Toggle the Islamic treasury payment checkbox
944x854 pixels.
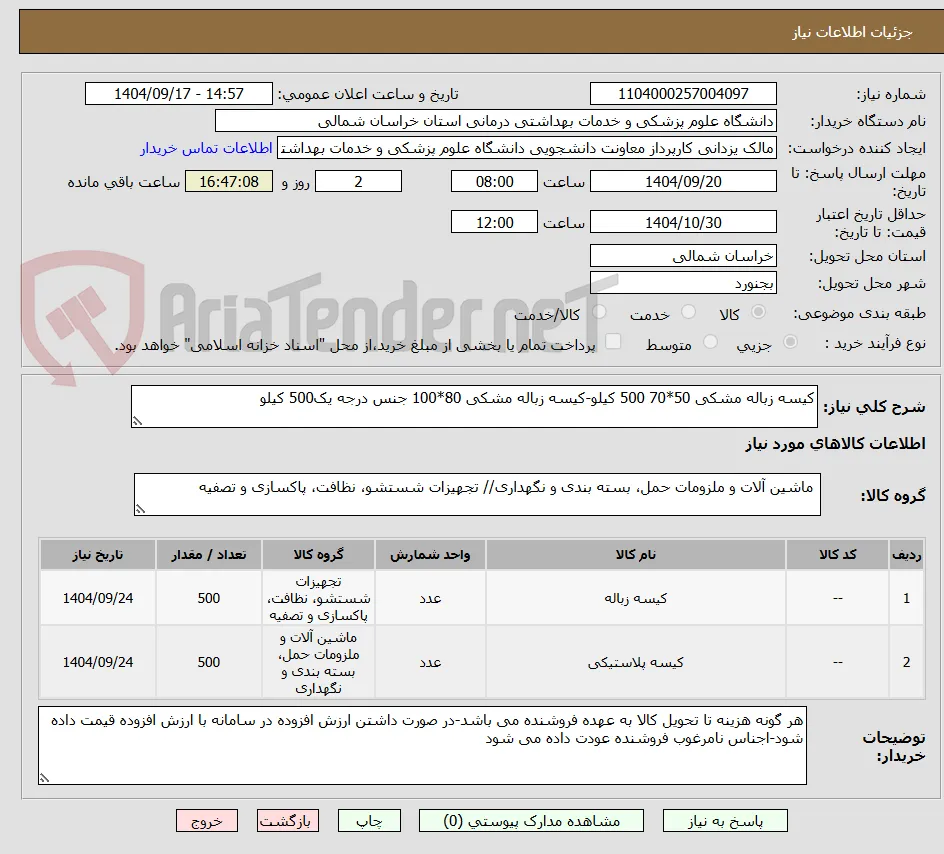coord(613,341)
